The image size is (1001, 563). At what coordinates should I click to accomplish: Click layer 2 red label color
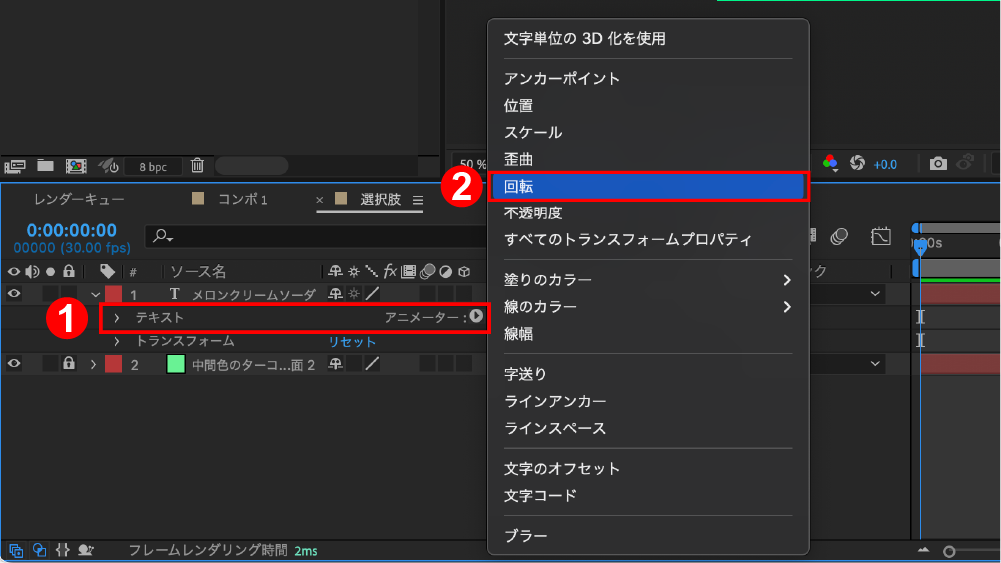114,364
